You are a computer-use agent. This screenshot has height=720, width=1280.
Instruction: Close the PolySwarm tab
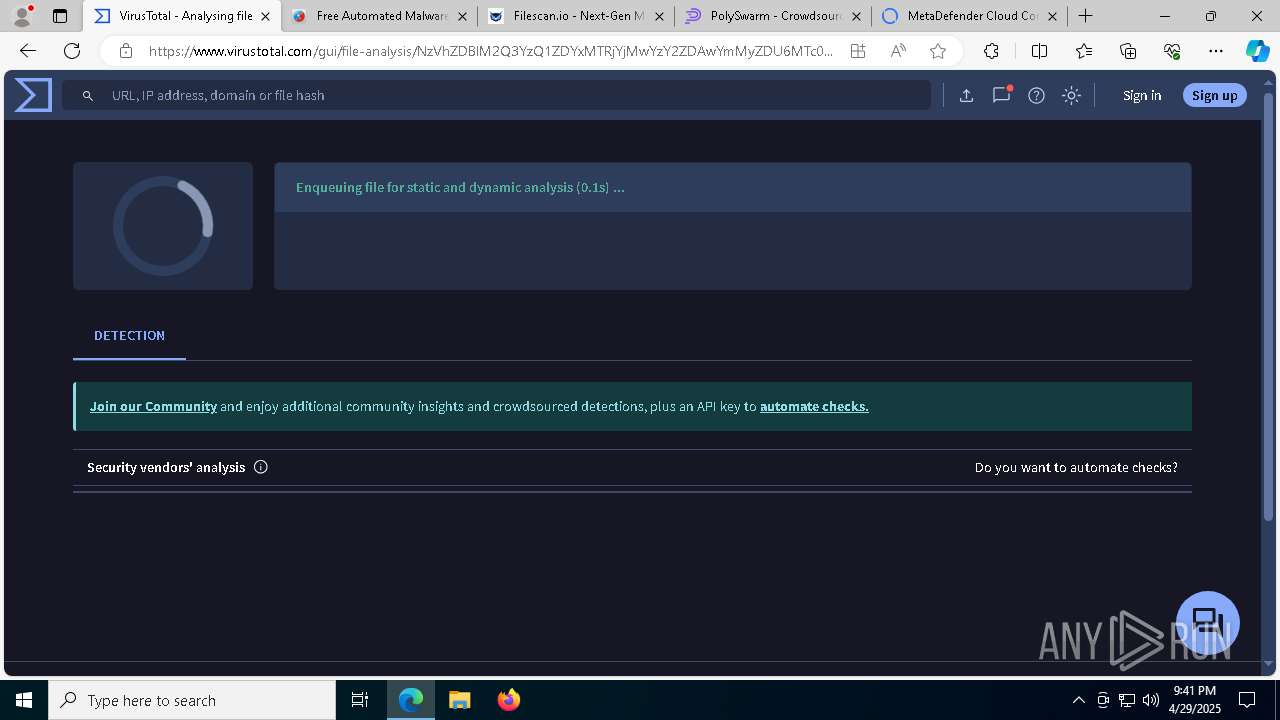[x=855, y=16]
